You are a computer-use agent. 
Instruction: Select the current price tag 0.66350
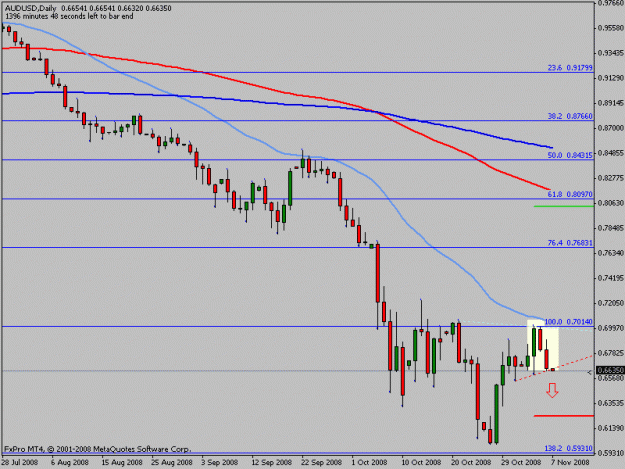point(610,371)
